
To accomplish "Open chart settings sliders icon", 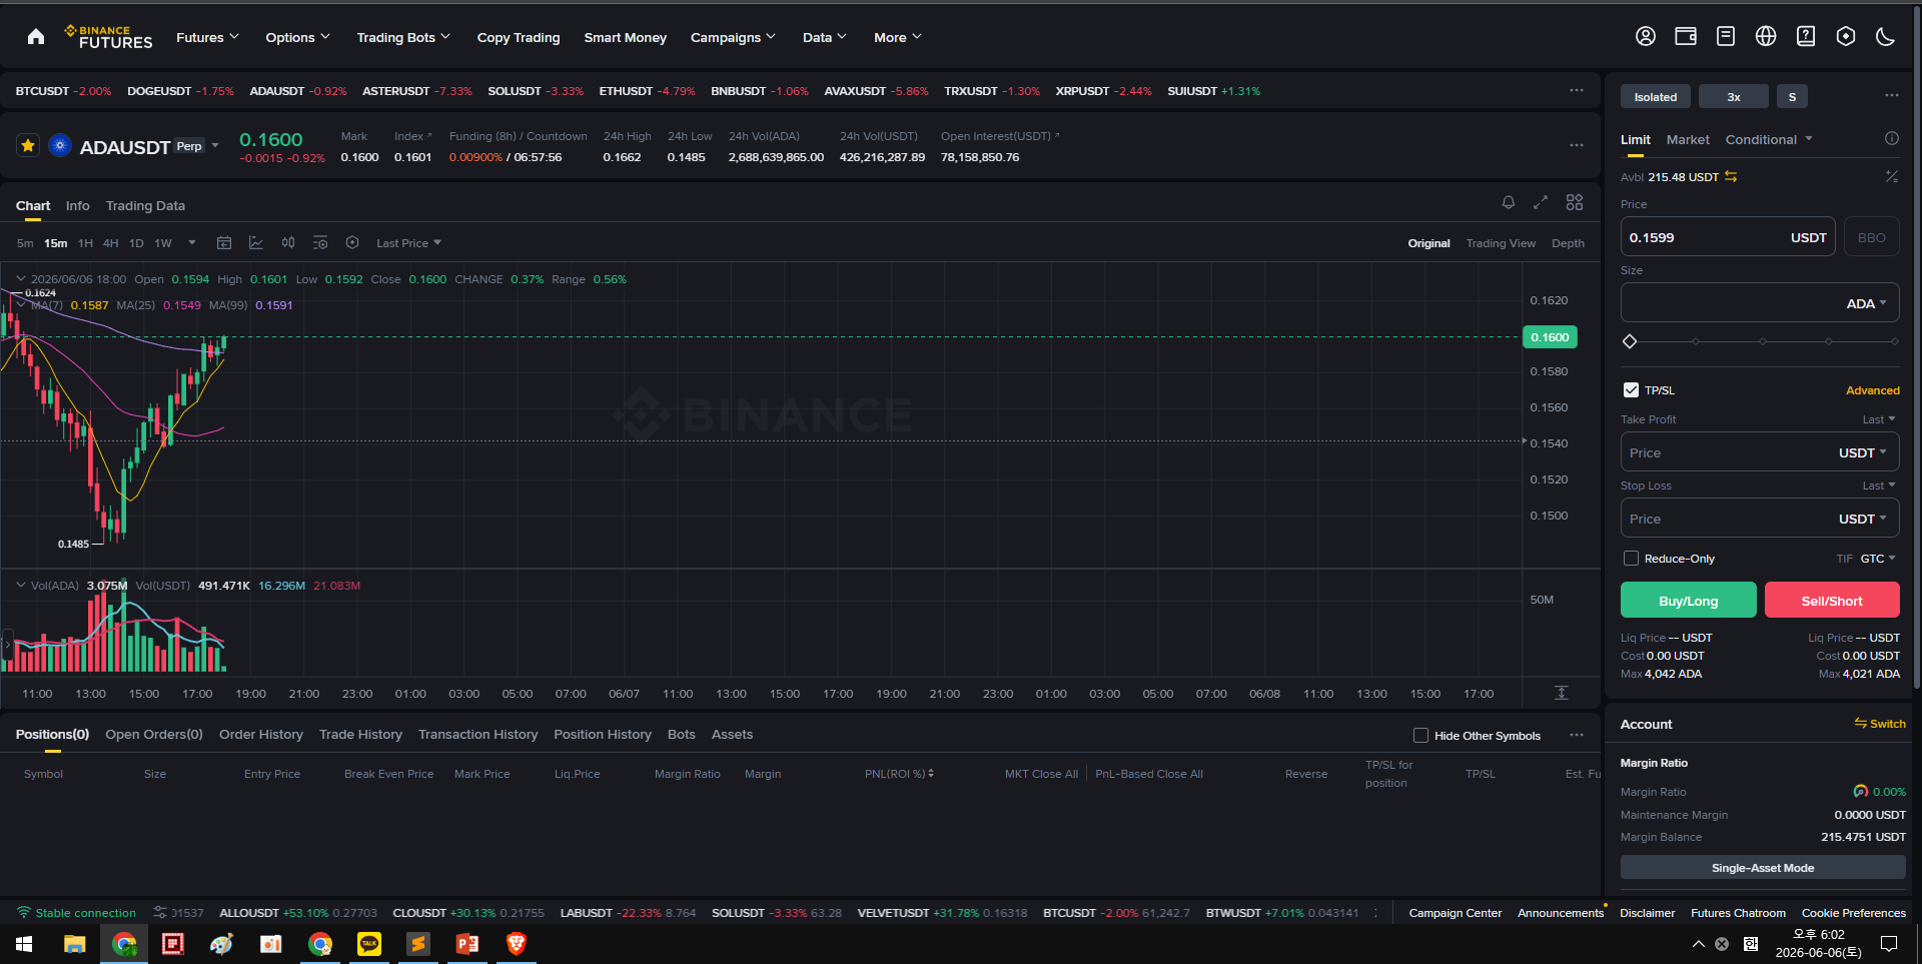I will [320, 243].
